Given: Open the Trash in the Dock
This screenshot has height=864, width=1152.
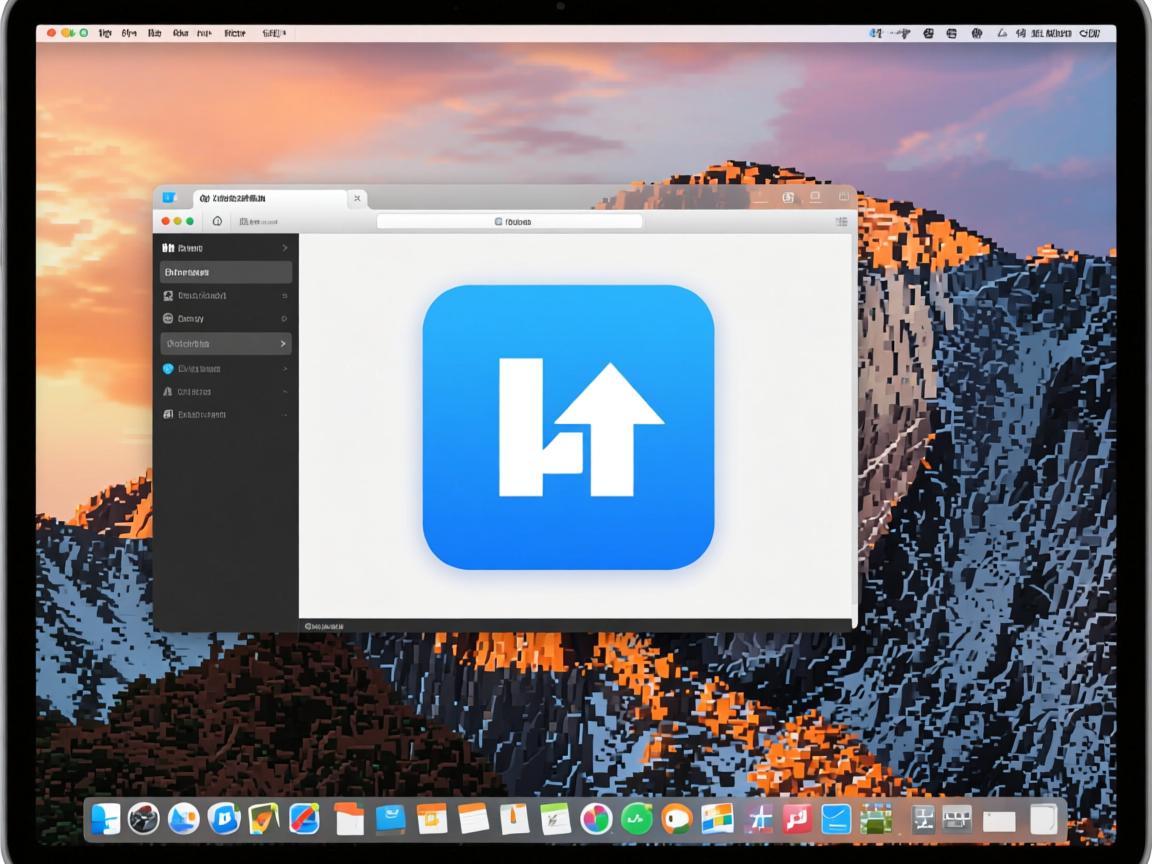Looking at the screenshot, I should 1043,819.
